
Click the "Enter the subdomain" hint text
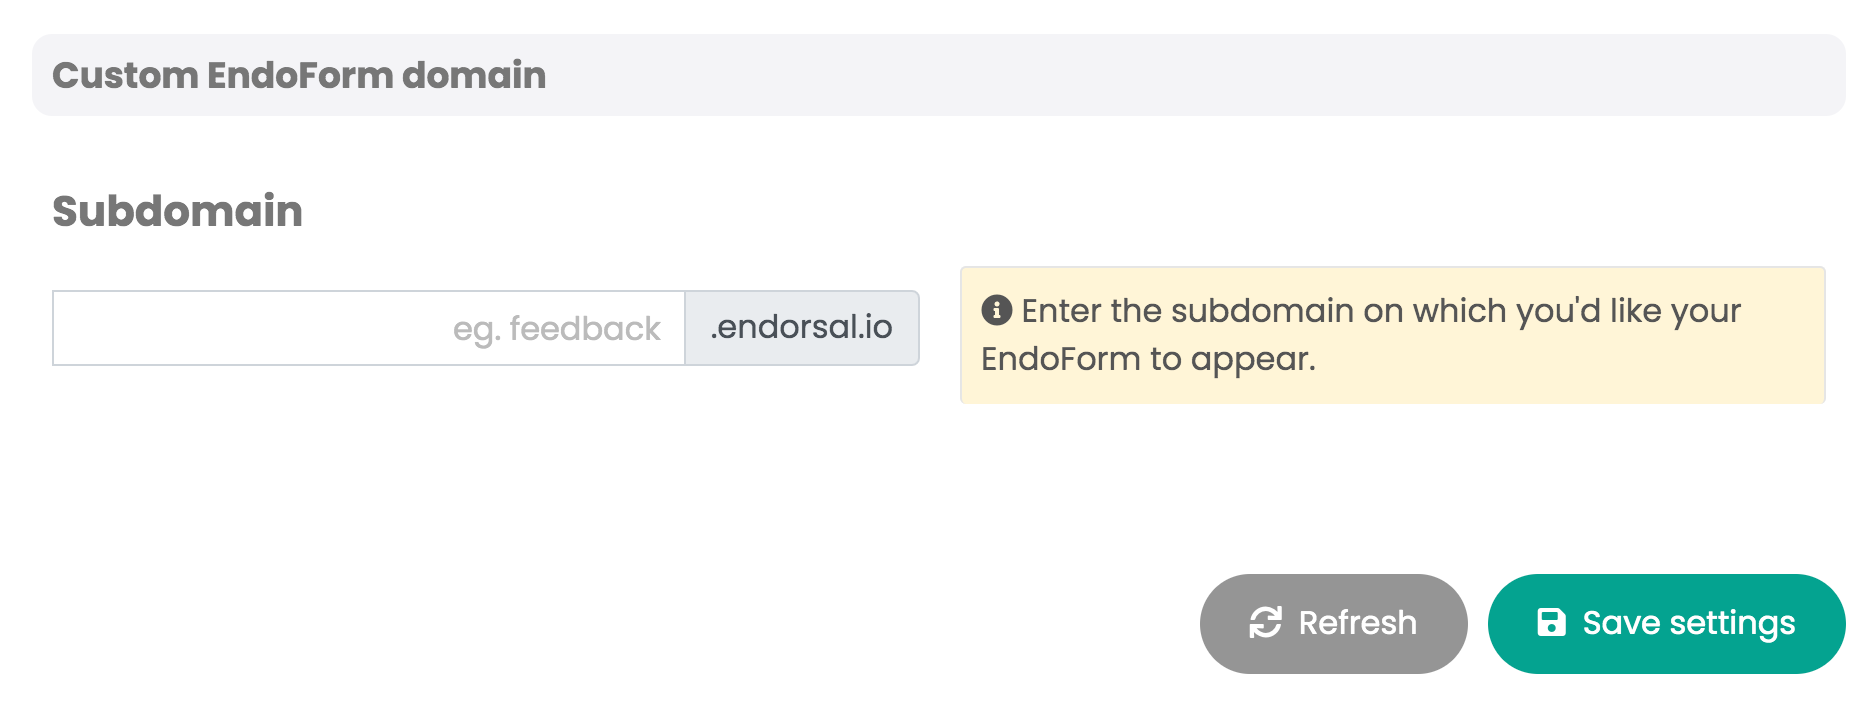(1380, 311)
